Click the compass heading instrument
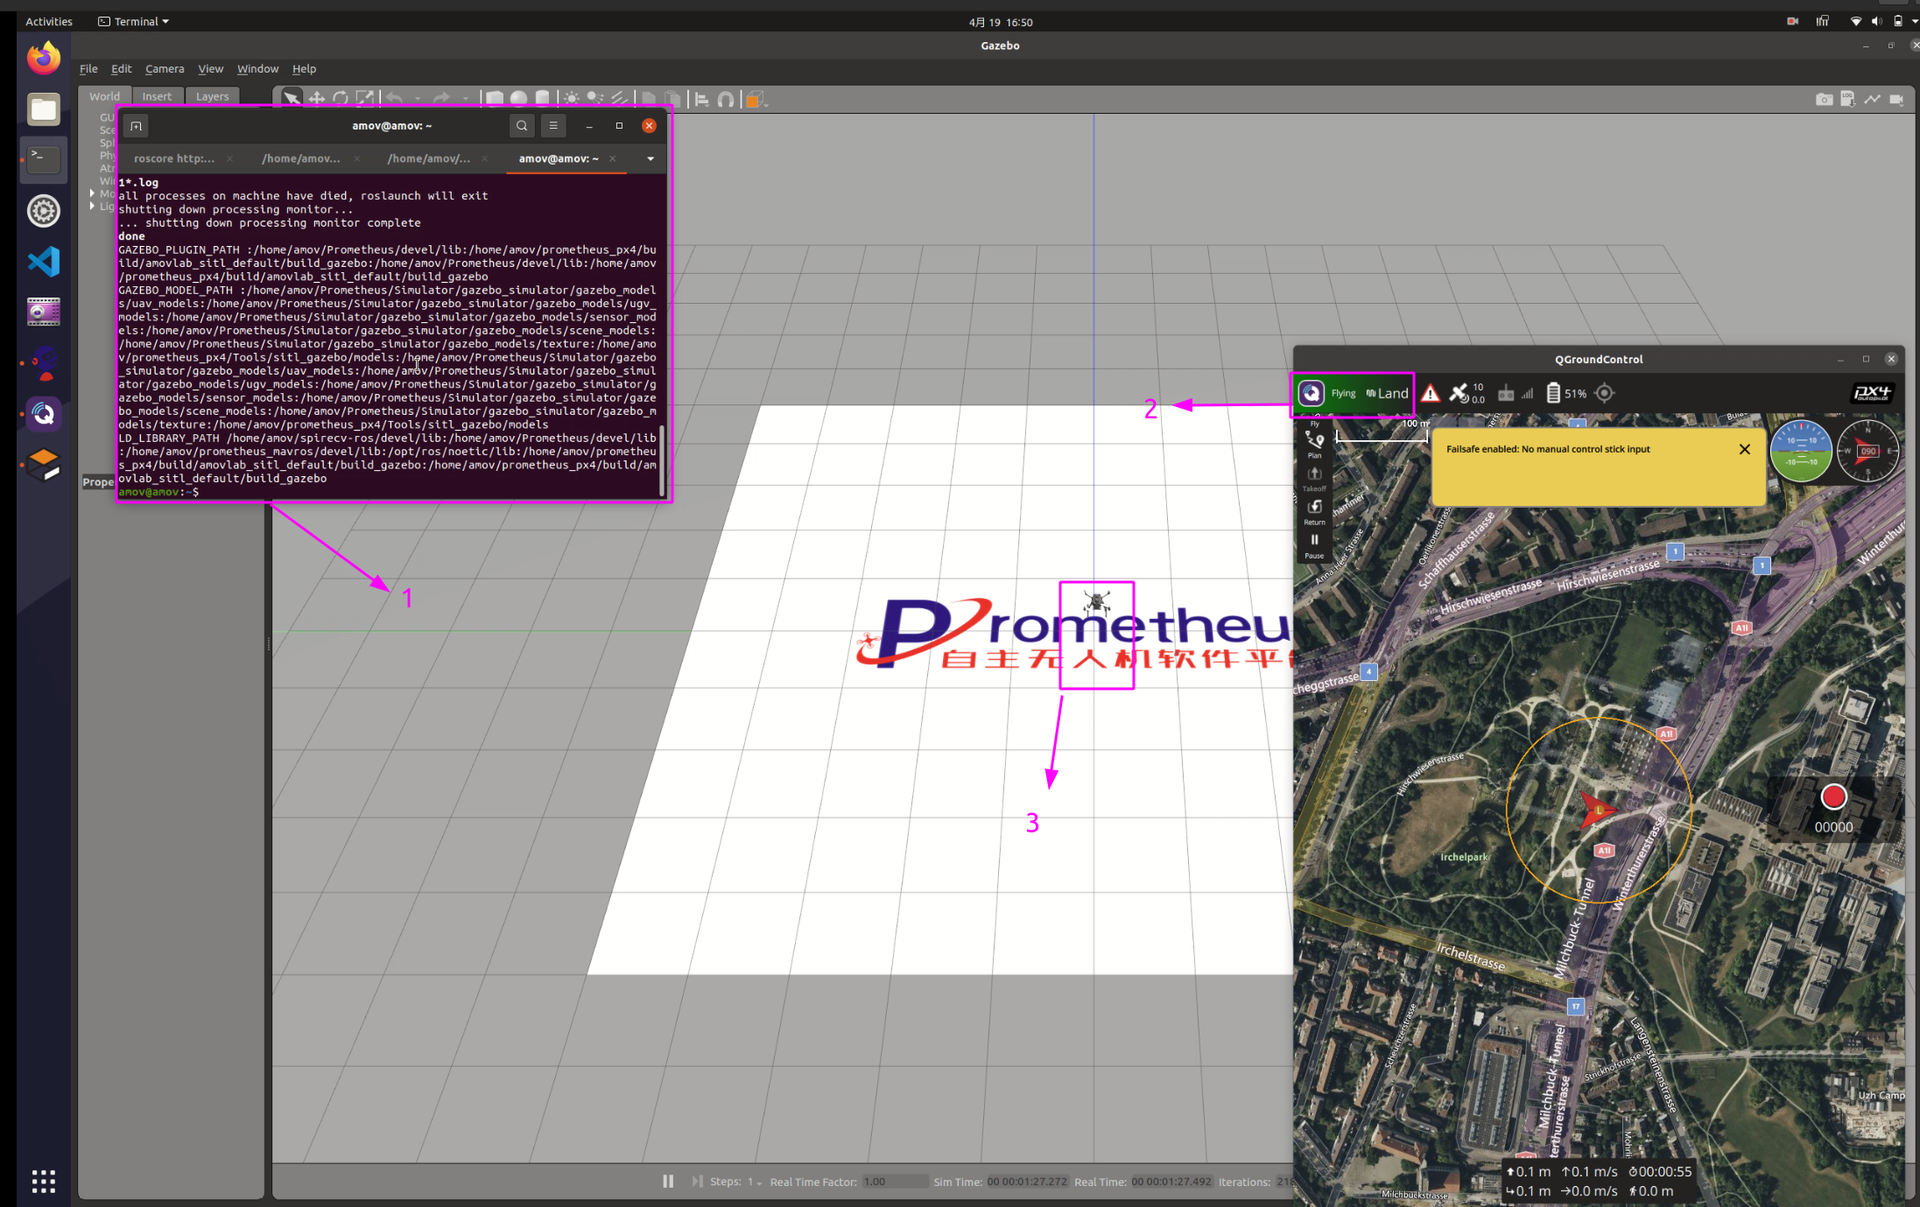The image size is (1920, 1207). 1867,451
